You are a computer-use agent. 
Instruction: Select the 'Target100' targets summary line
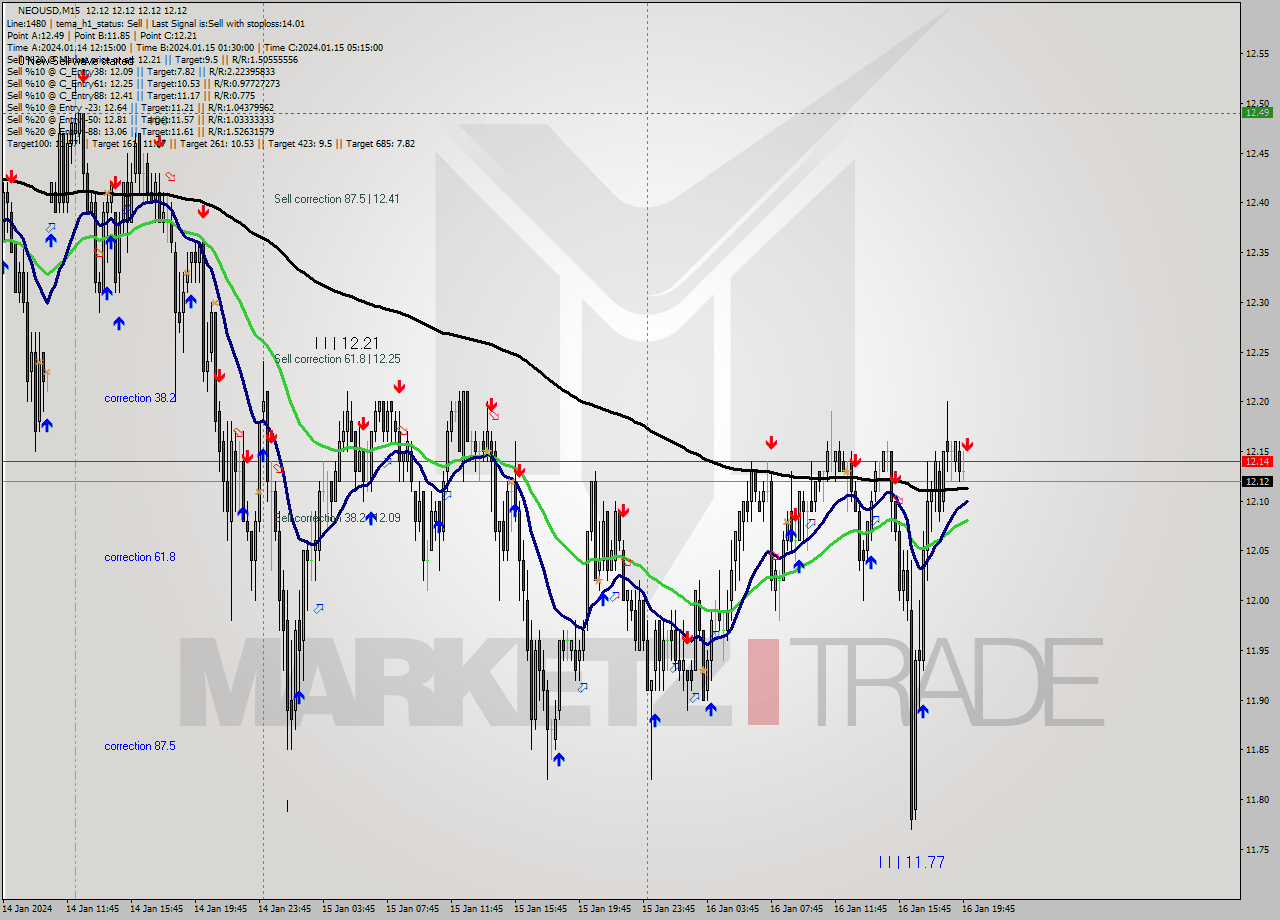coord(210,143)
